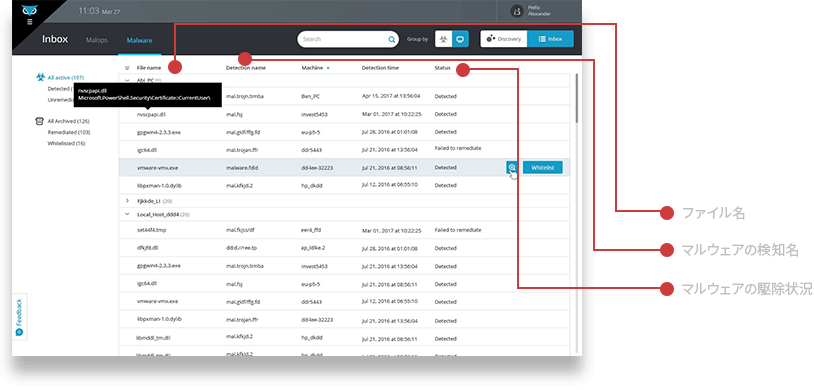Sort by the Detection name column header
Image resolution: width=814 pixels, height=390 pixels.
[x=246, y=68]
